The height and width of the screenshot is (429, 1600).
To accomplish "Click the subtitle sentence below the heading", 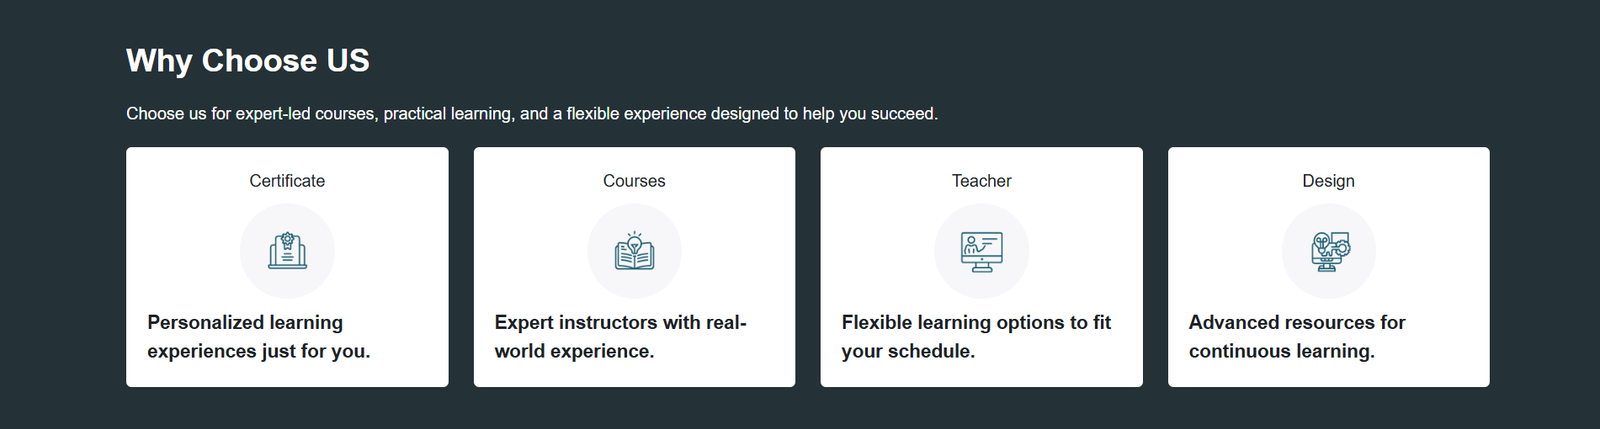I will pos(532,114).
